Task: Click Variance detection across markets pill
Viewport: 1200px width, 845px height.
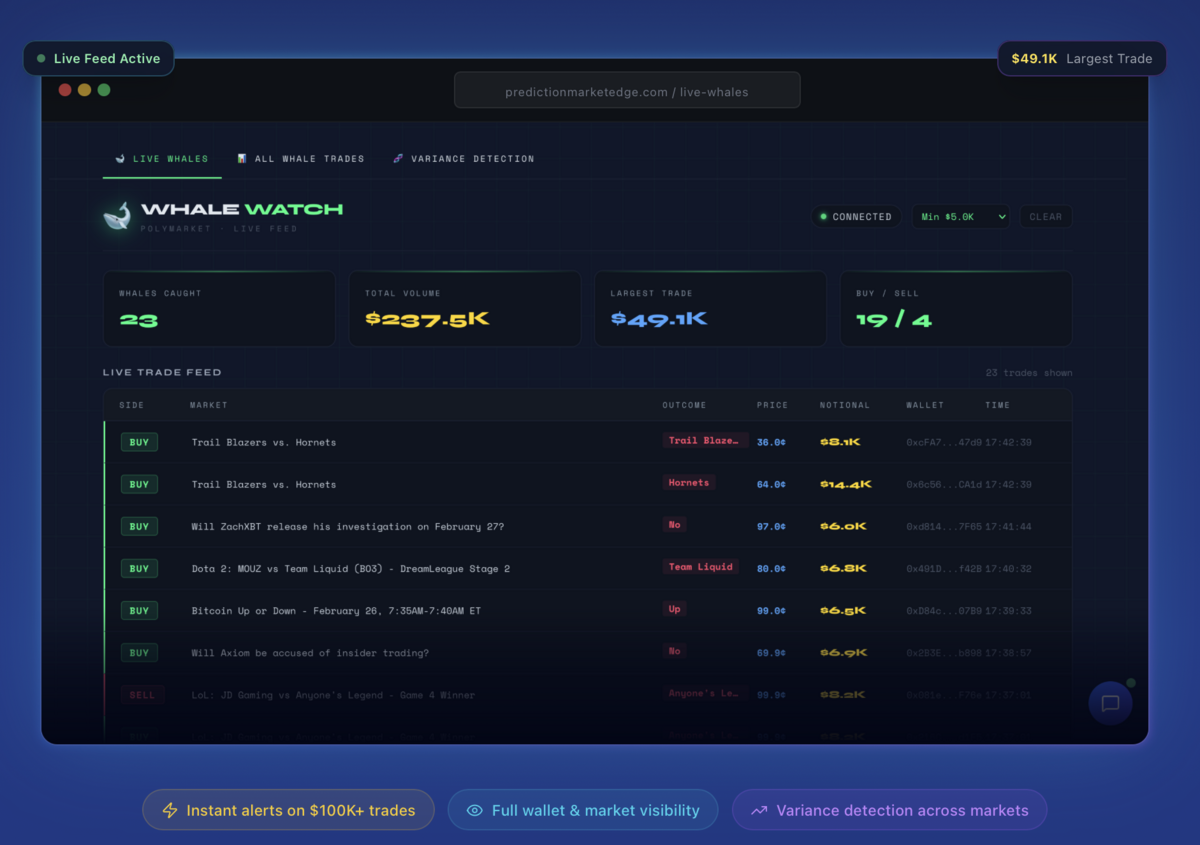Action: pyautogui.click(x=889, y=810)
